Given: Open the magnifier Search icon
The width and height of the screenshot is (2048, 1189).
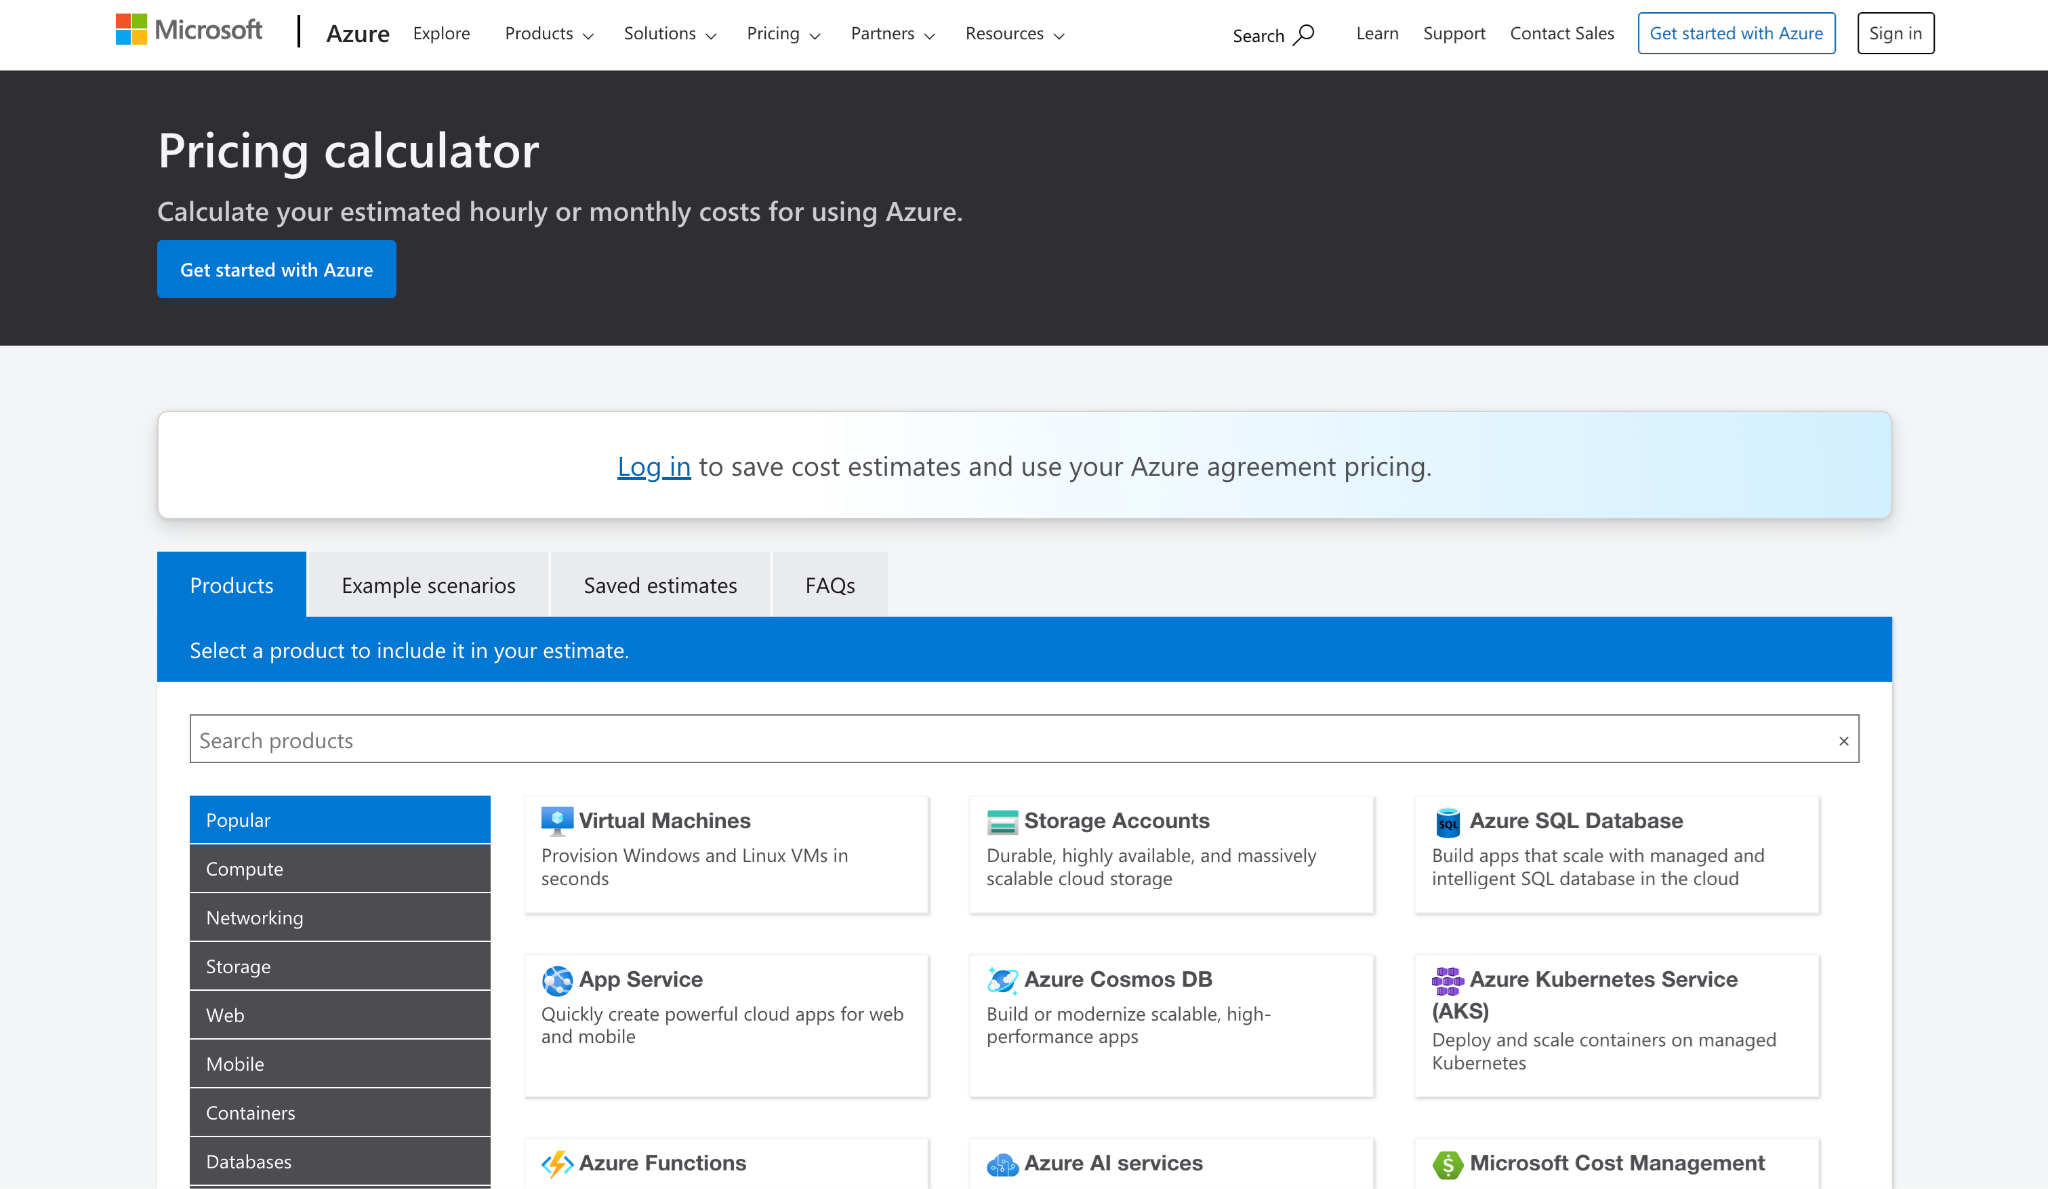Looking at the screenshot, I should [1305, 34].
